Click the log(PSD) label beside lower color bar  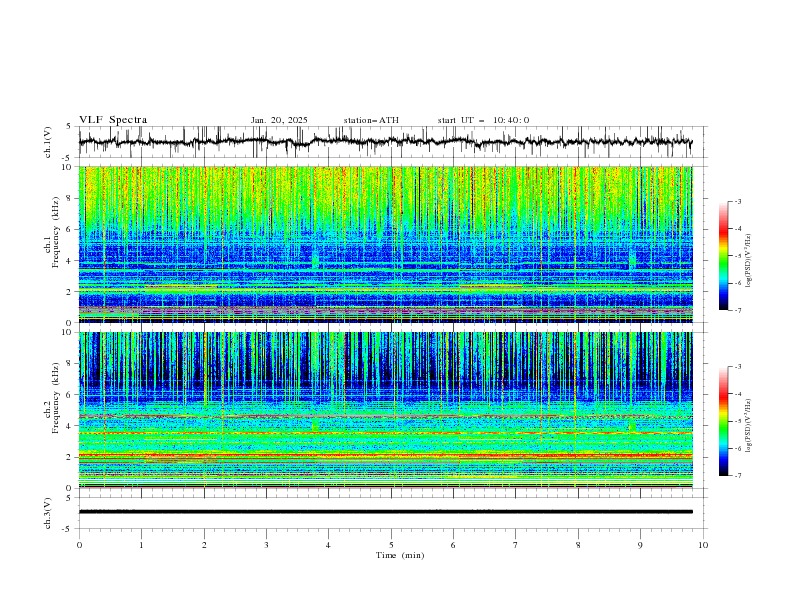tap(750, 426)
